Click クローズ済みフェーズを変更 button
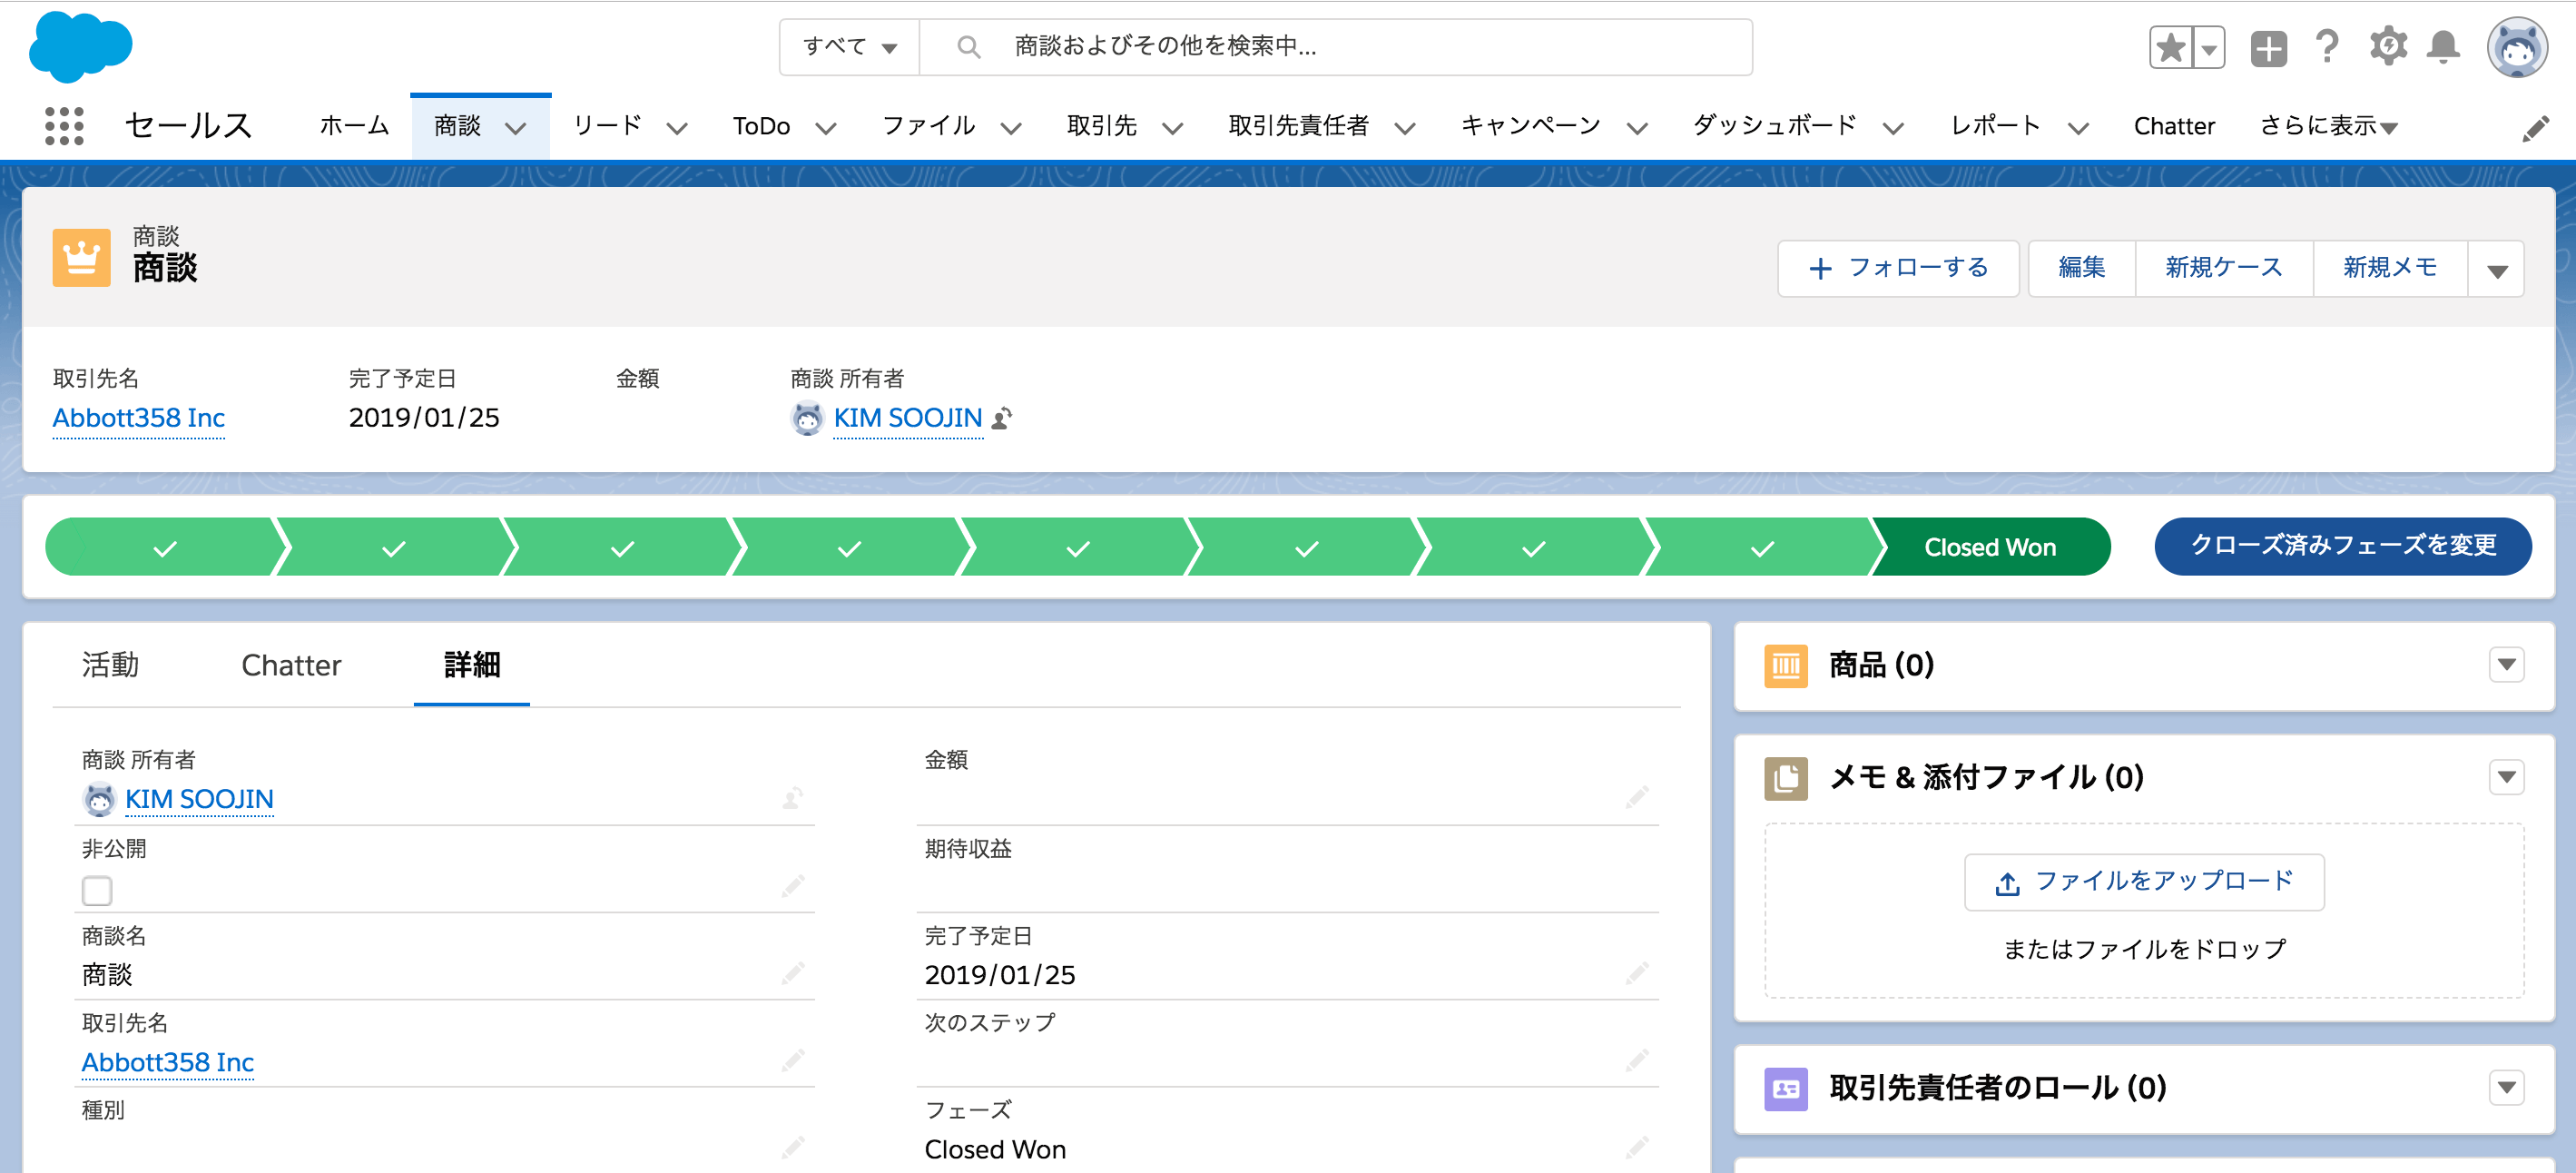The image size is (2576, 1173). tap(2343, 547)
